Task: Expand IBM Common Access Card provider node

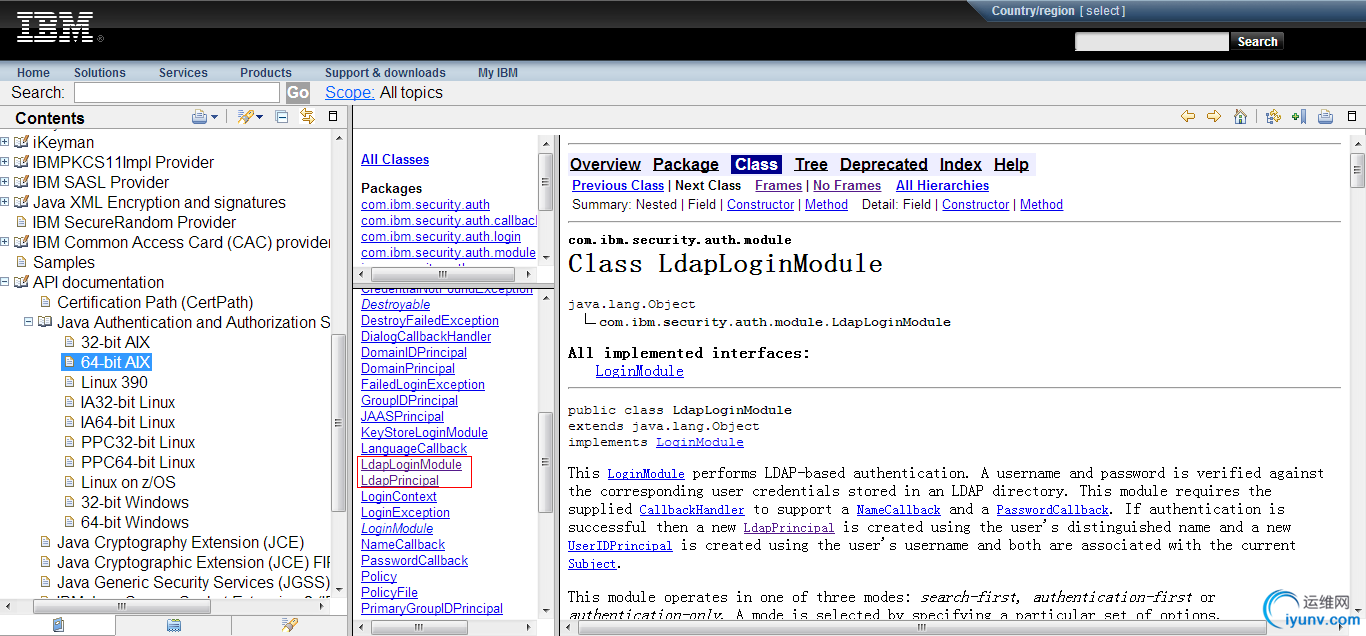Action: click(x=5, y=242)
